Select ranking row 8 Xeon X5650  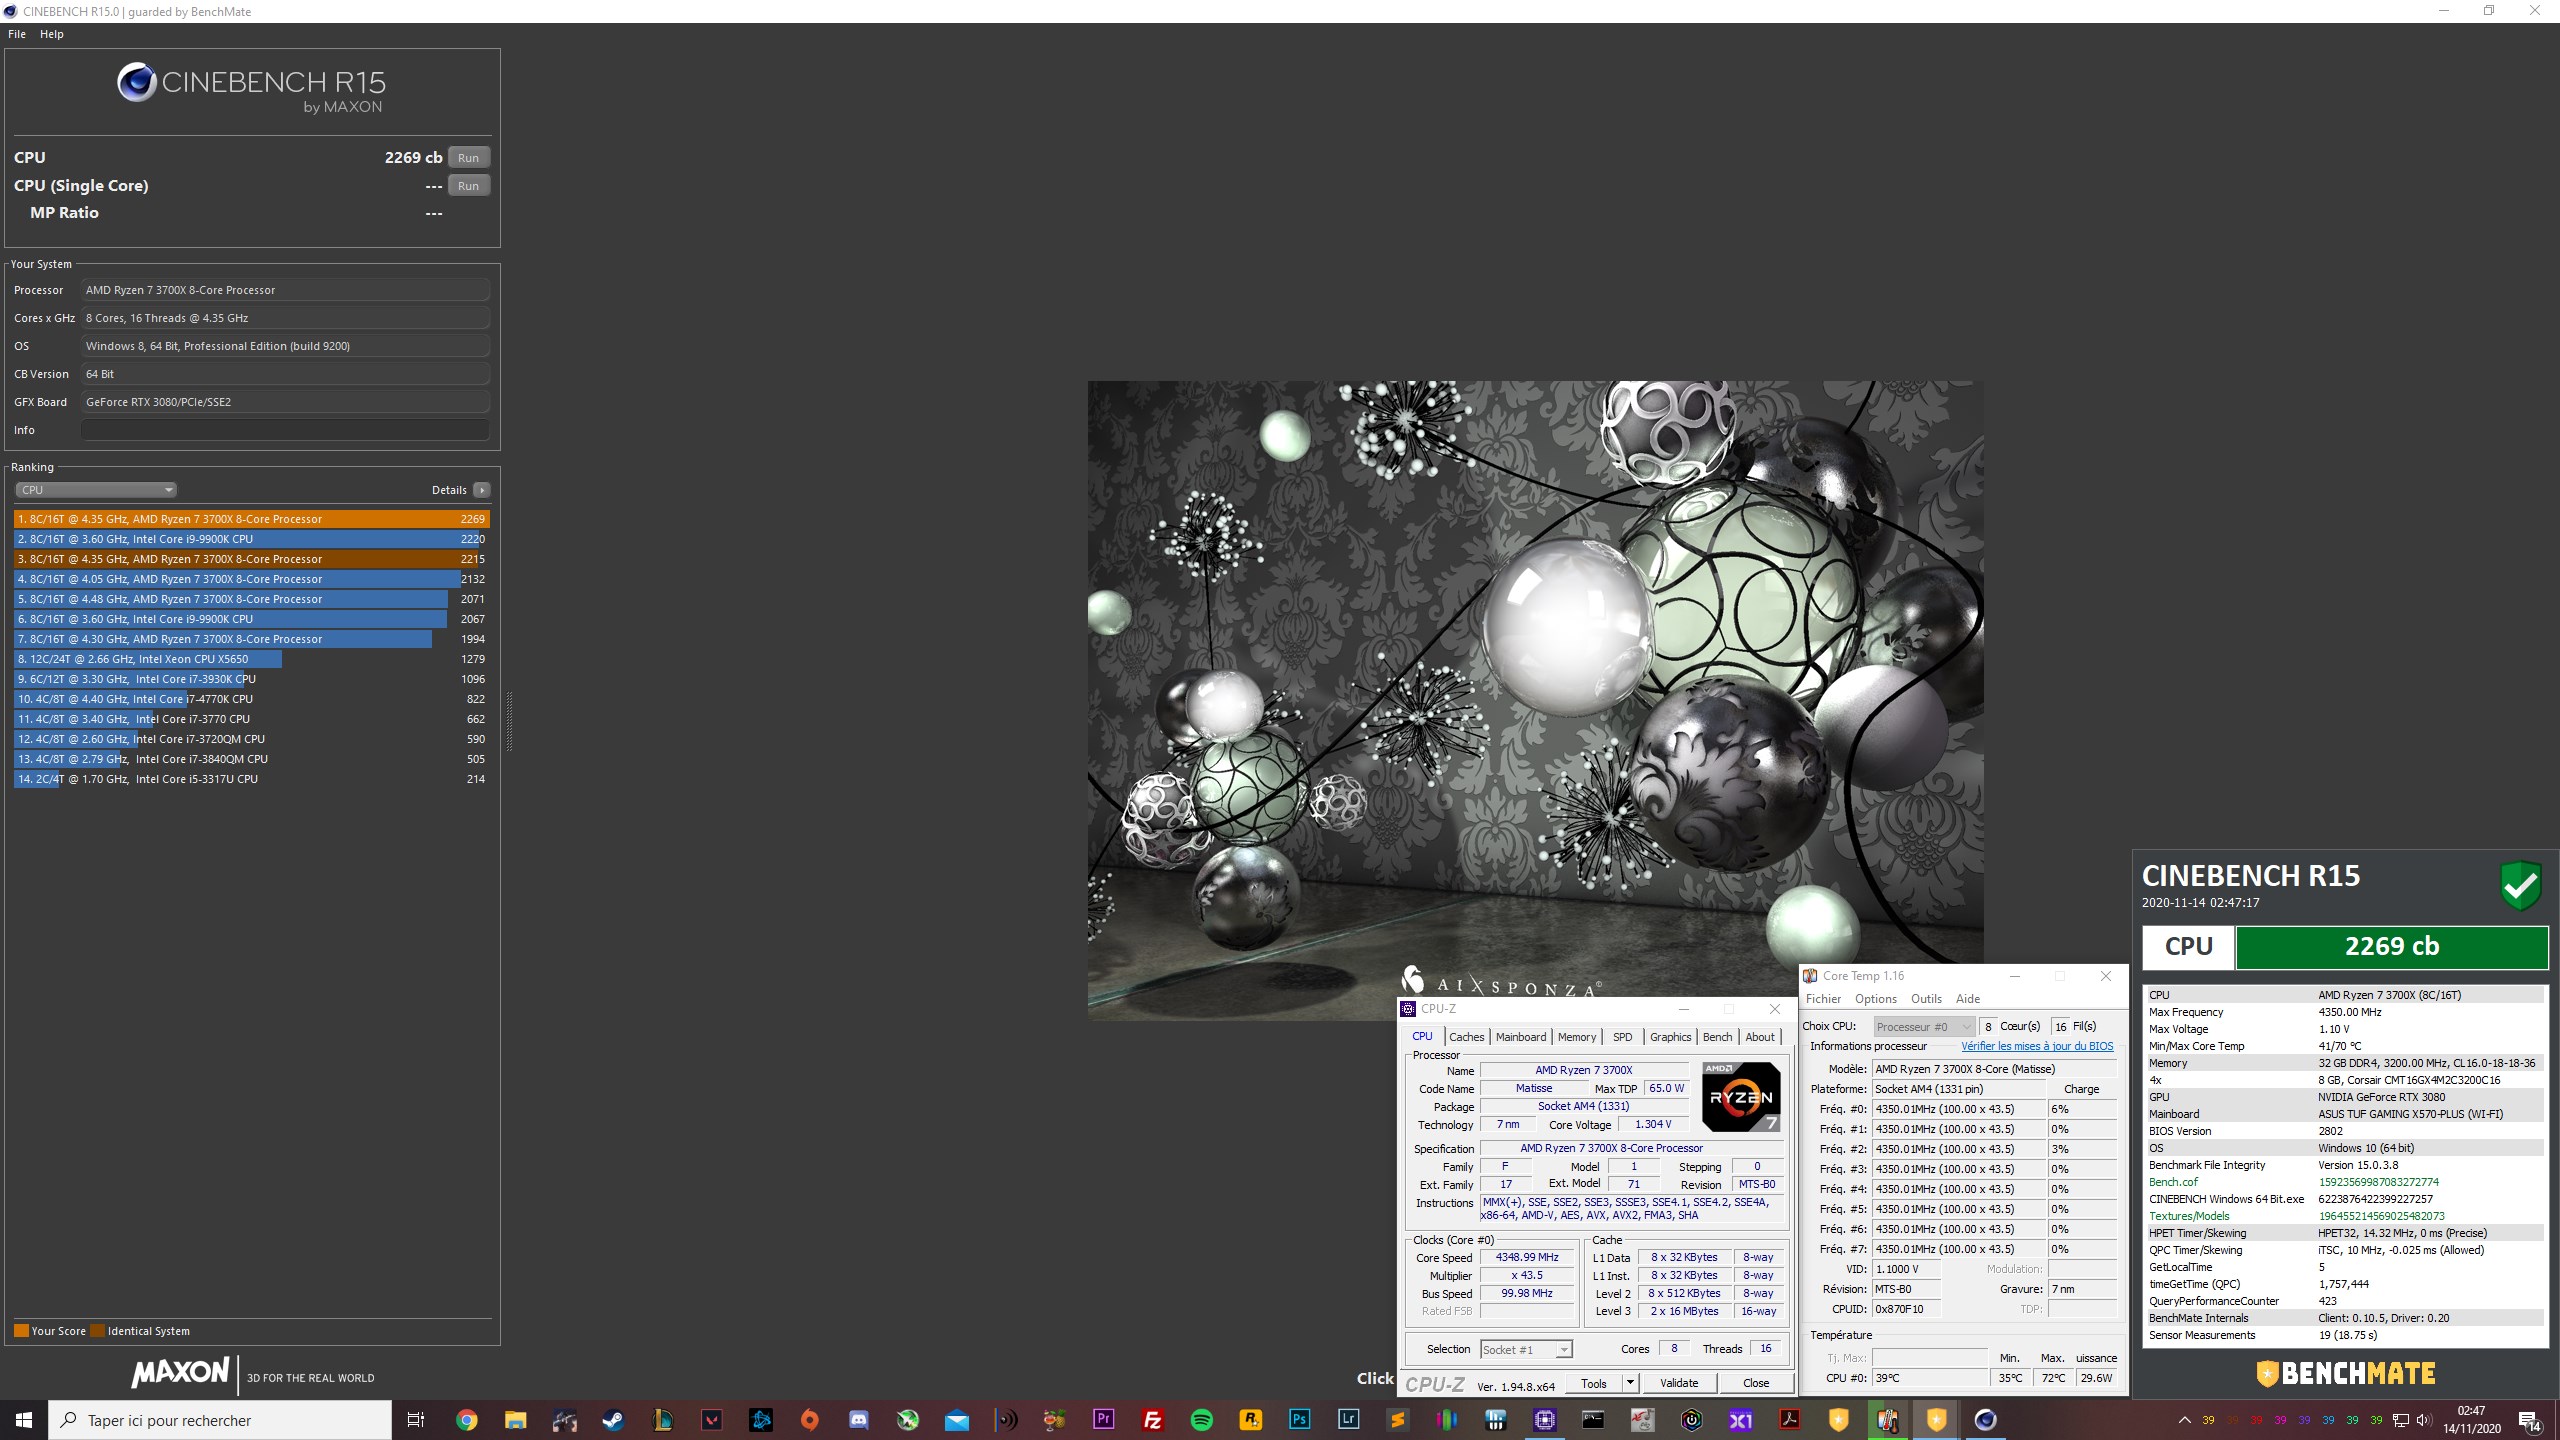252,659
